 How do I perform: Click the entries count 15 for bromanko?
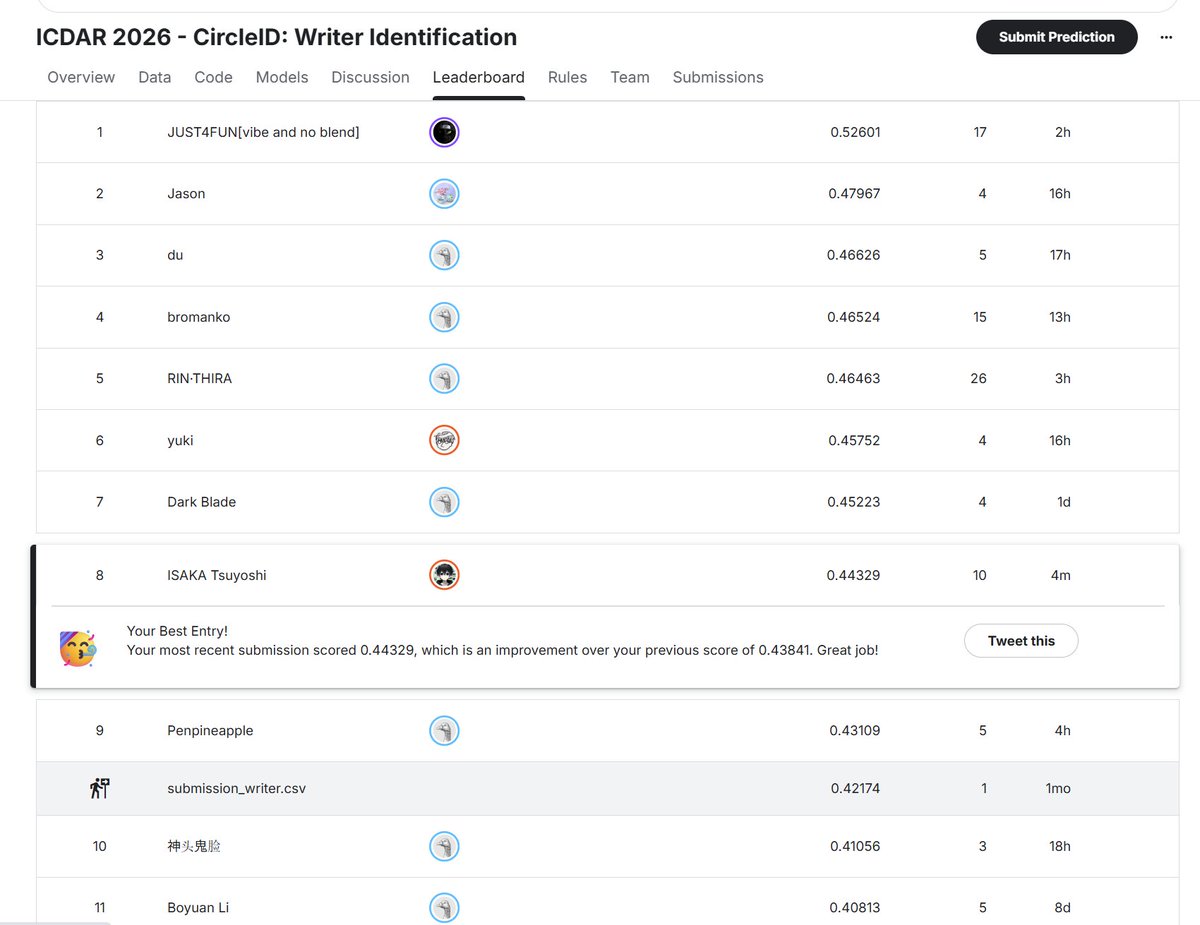pyautogui.click(x=980, y=317)
